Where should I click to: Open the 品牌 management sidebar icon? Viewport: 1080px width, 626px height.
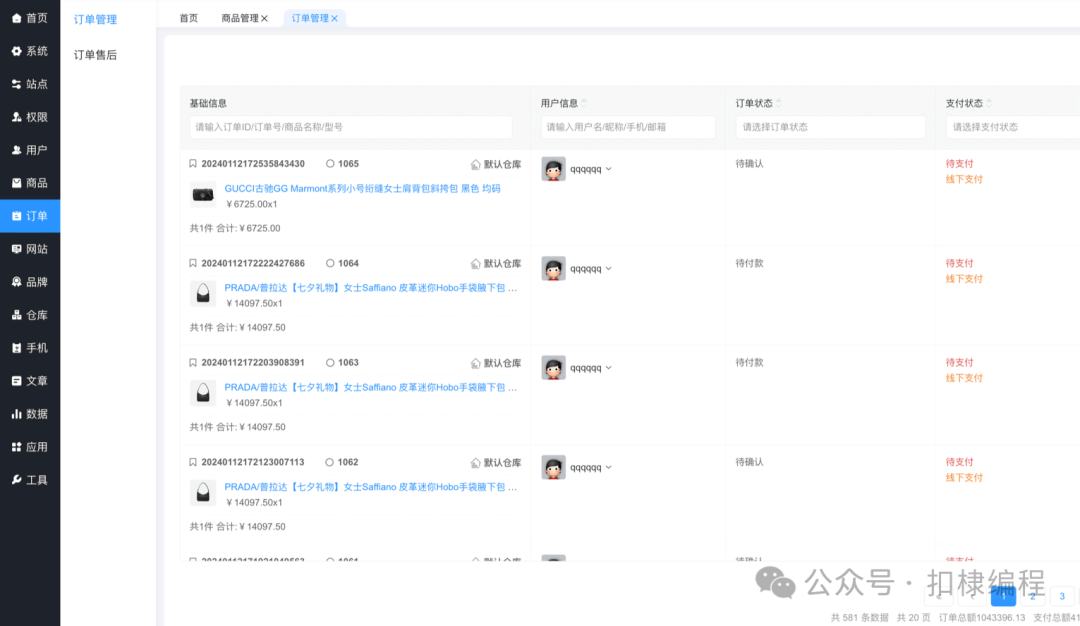click(x=30, y=281)
